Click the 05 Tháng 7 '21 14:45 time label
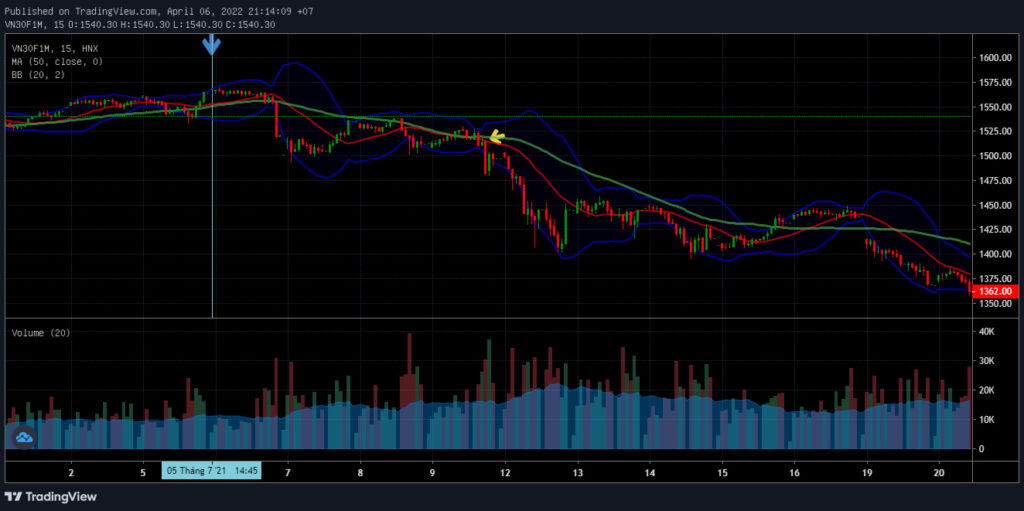Screen dimensions: 1024x511 [x=212, y=470]
